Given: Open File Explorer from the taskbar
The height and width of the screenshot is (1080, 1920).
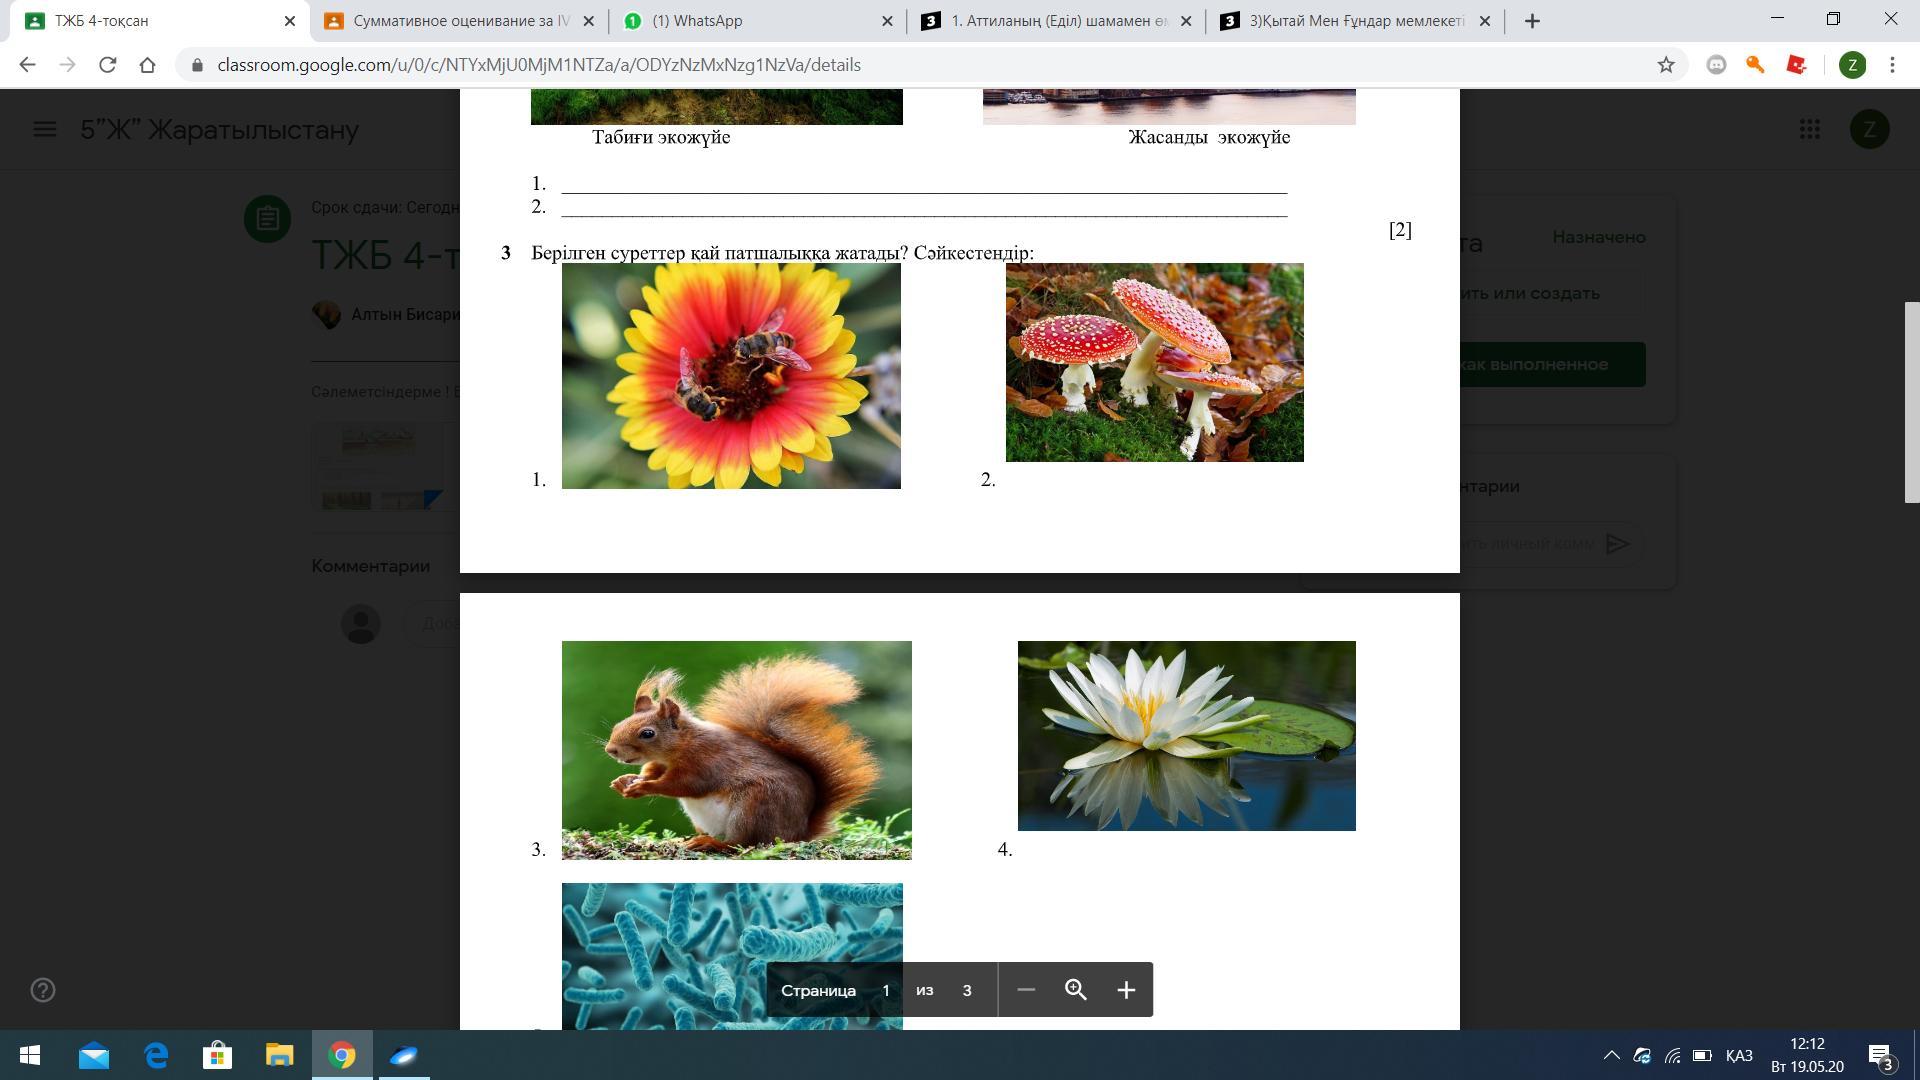Looking at the screenshot, I should [279, 1055].
